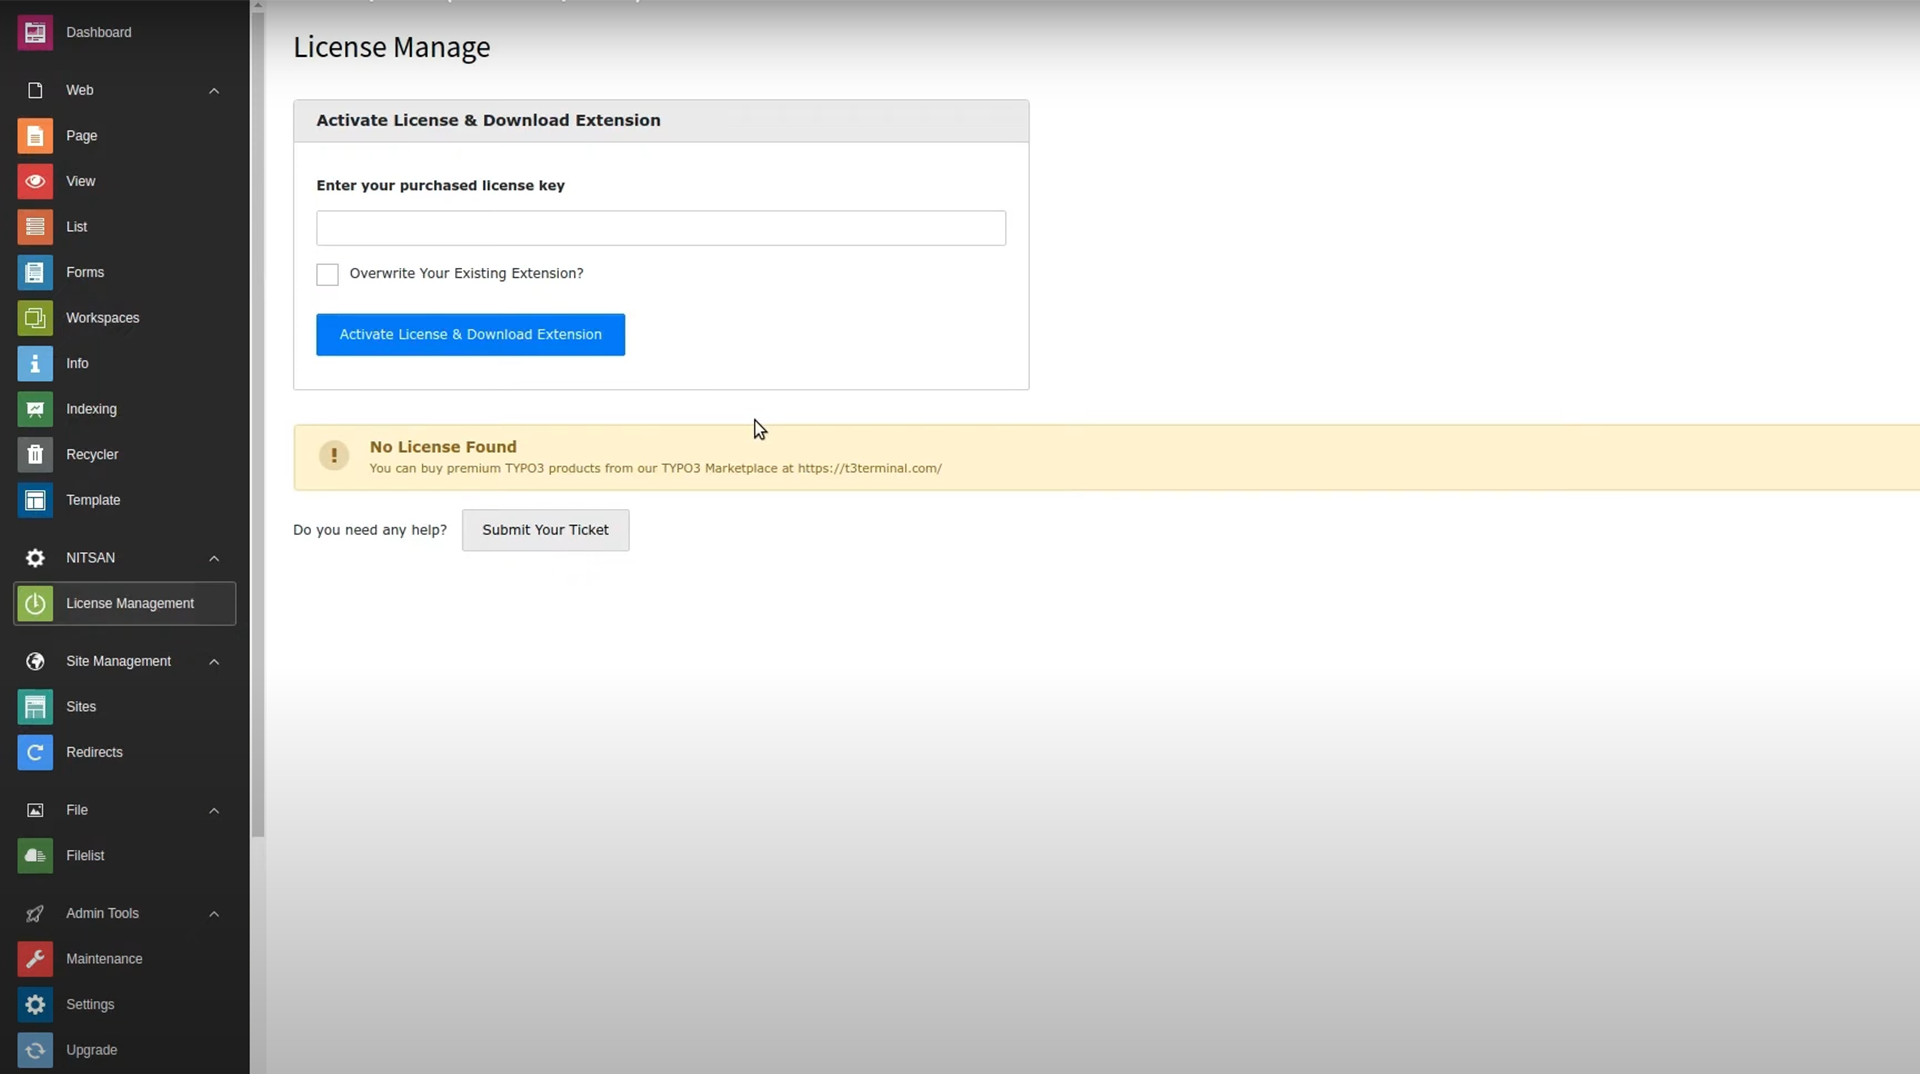Screen dimensions: 1920x1074
Task: Open the Indexing module icon
Action: pyautogui.click(x=35, y=409)
